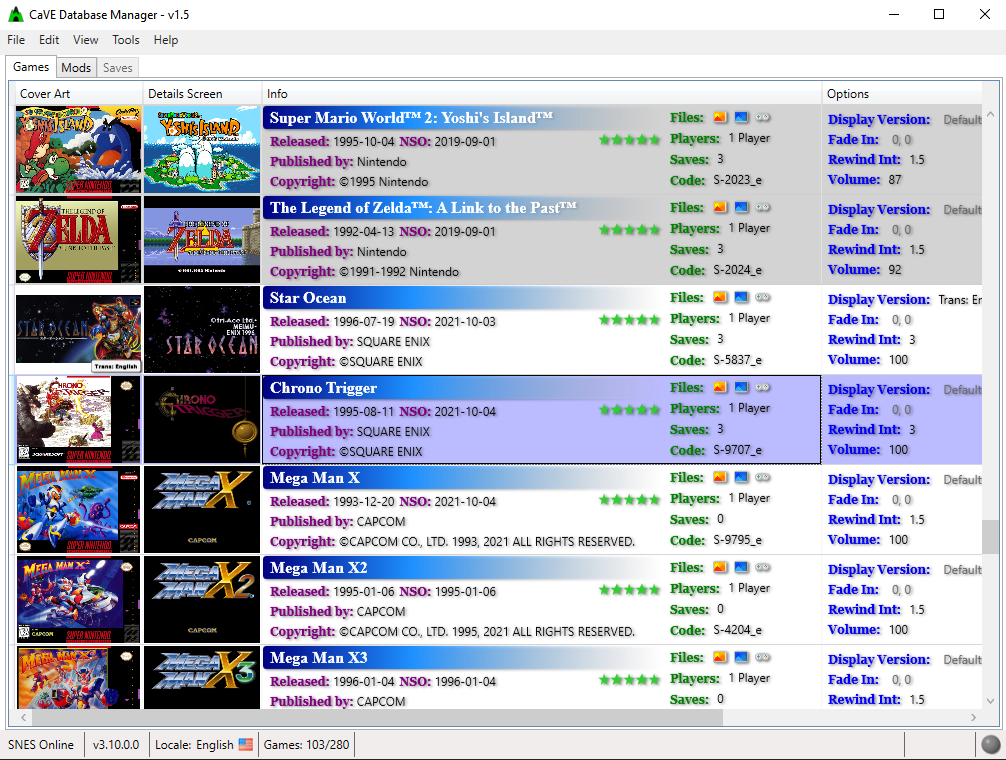Select the Mega Man X cover art thumbnail
1006x760 pixels.
[78, 510]
